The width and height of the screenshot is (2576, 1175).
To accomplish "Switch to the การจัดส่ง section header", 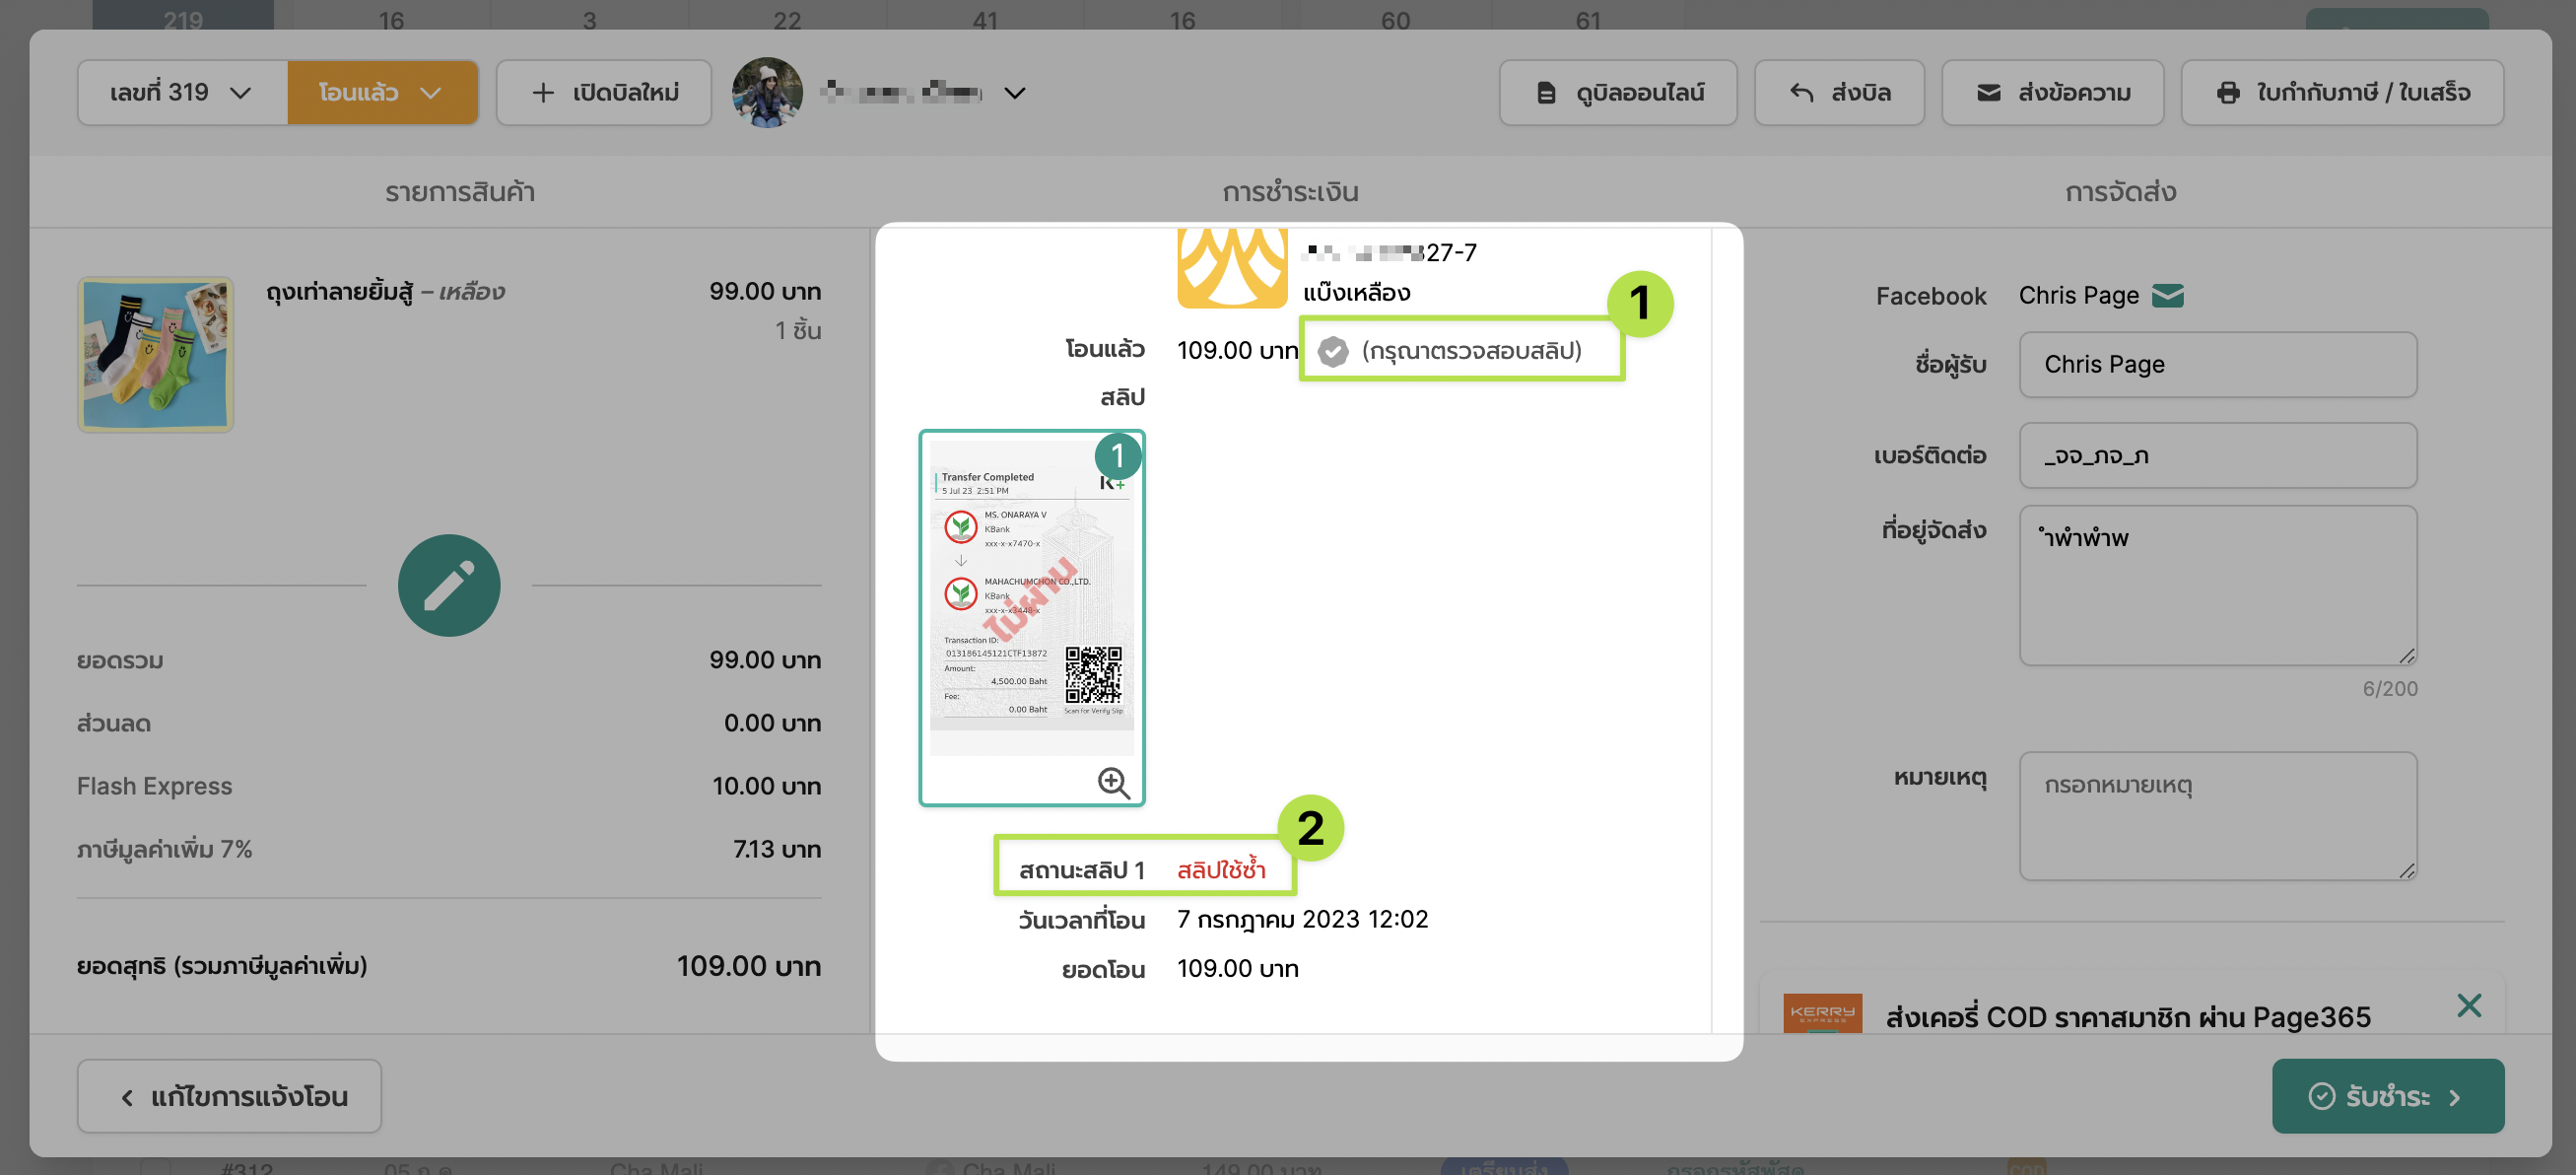I will pos(2120,191).
